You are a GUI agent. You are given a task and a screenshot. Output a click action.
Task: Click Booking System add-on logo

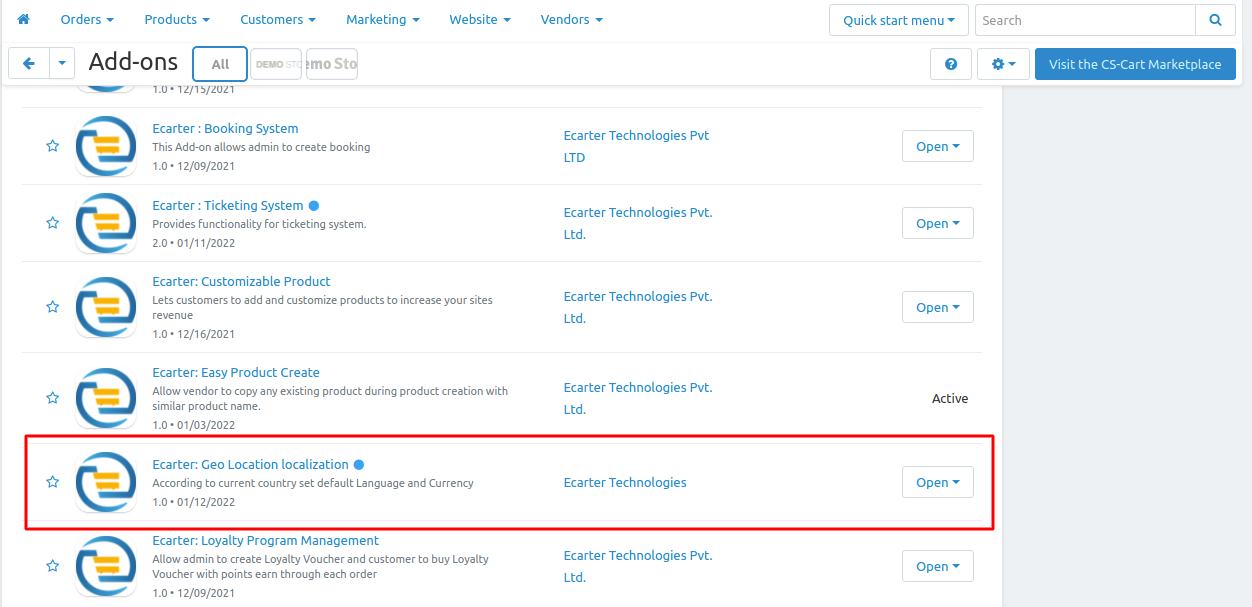click(106, 146)
